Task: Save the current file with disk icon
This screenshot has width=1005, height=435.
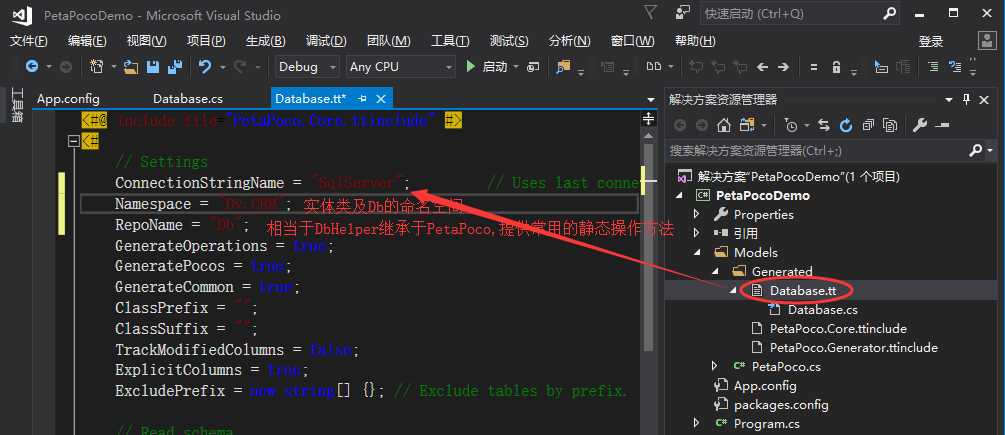Action: (x=153, y=67)
